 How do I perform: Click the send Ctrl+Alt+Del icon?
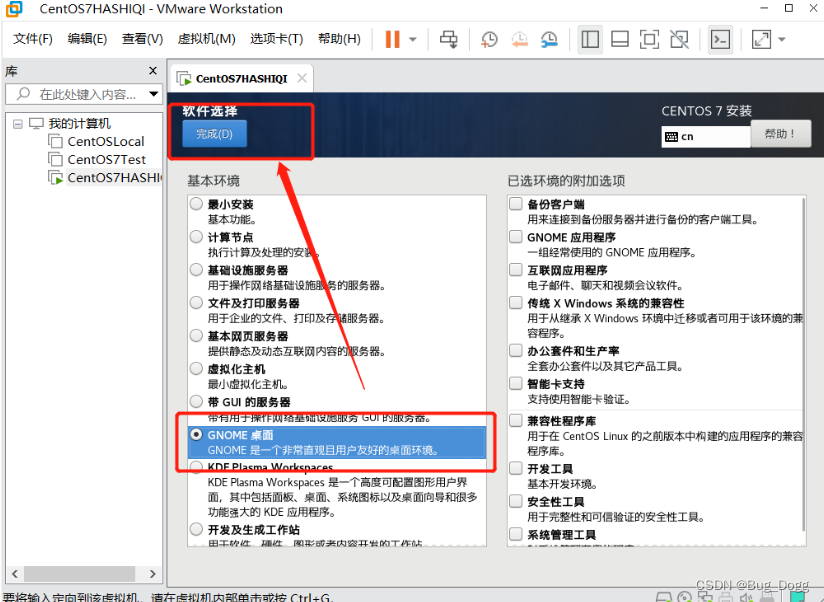point(448,39)
